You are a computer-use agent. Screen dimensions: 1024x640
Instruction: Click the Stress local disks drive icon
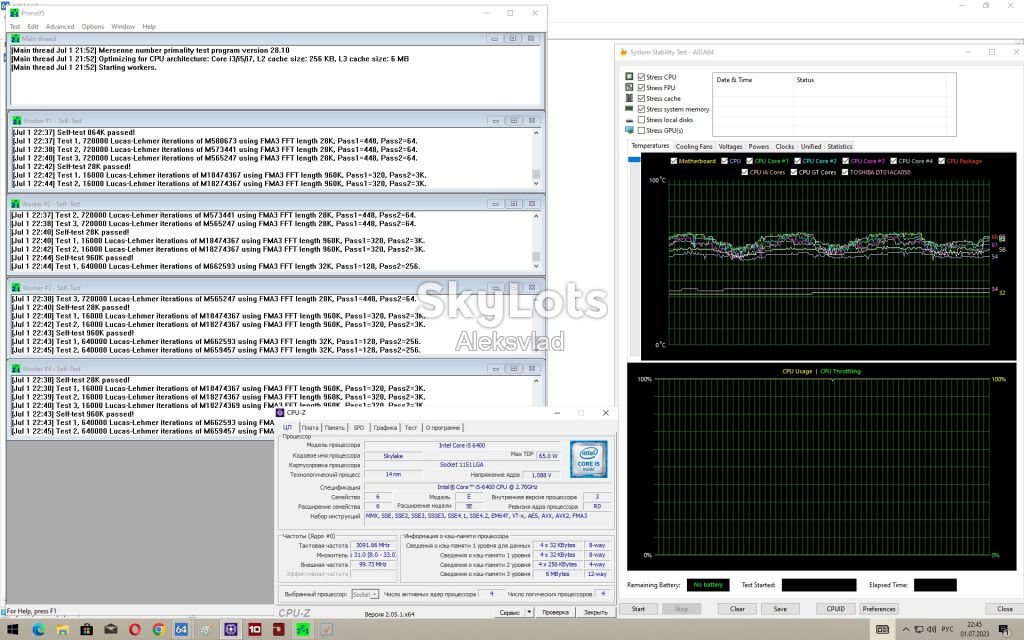tap(629, 120)
